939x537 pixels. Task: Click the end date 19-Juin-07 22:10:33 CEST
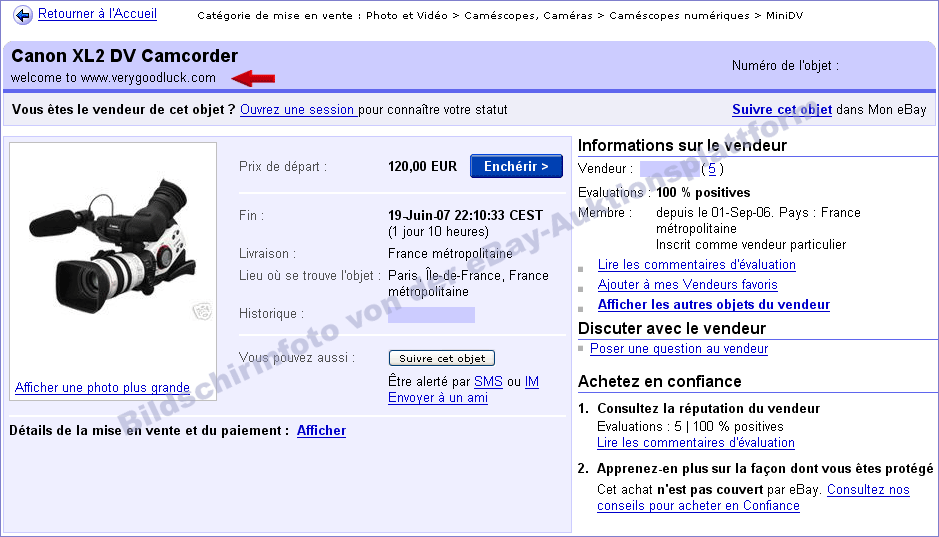tap(465, 215)
